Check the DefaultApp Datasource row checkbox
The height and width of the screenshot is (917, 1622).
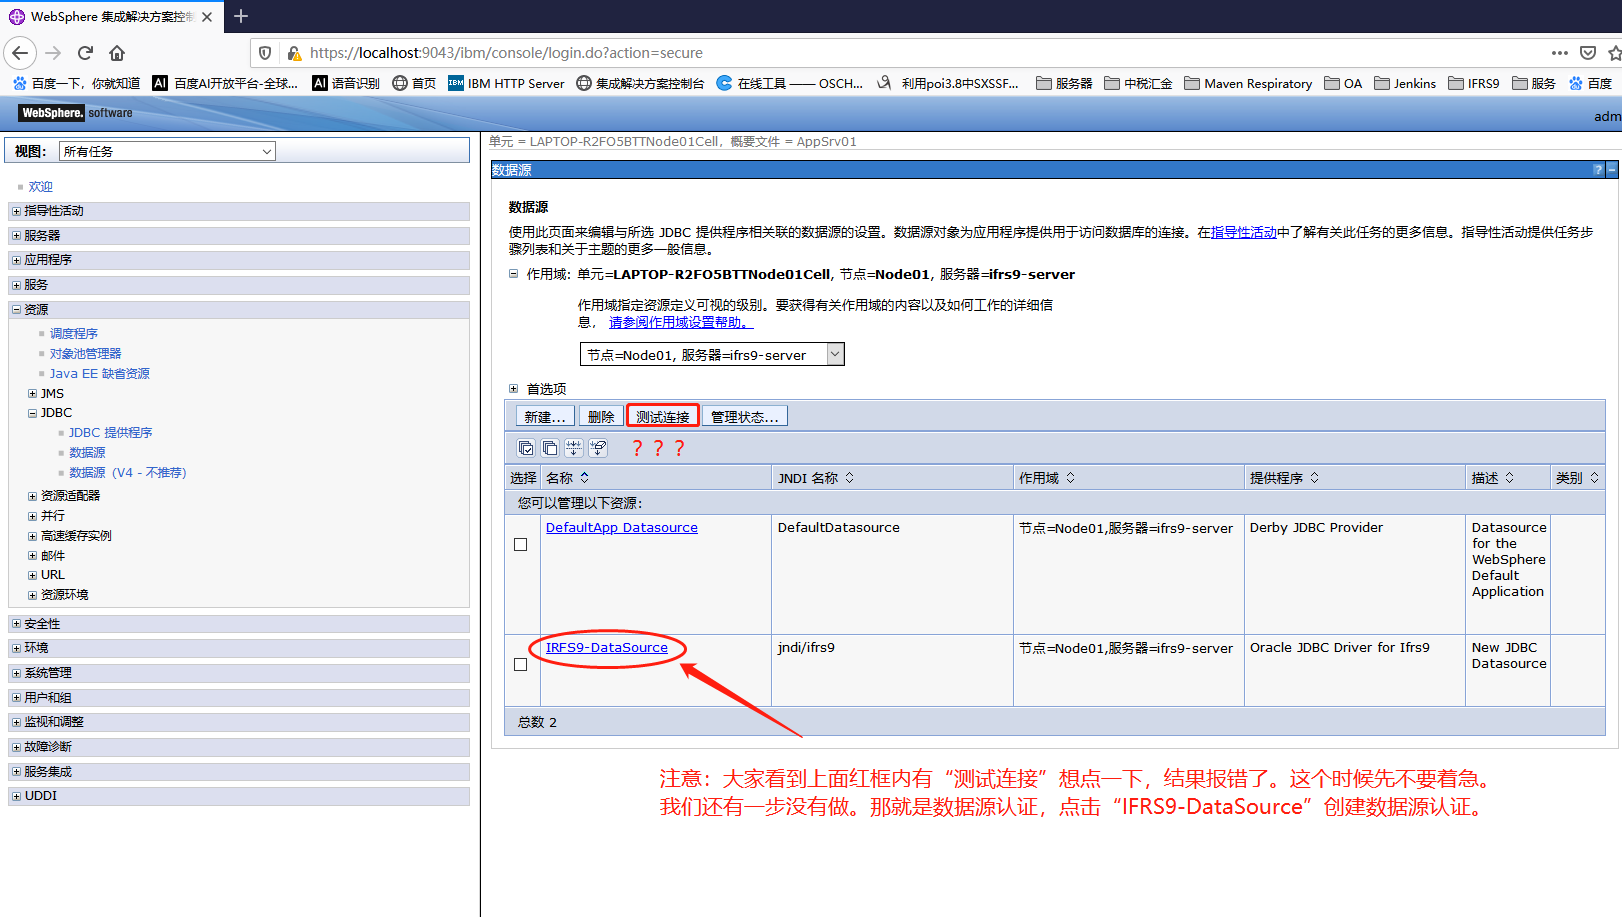pos(520,544)
